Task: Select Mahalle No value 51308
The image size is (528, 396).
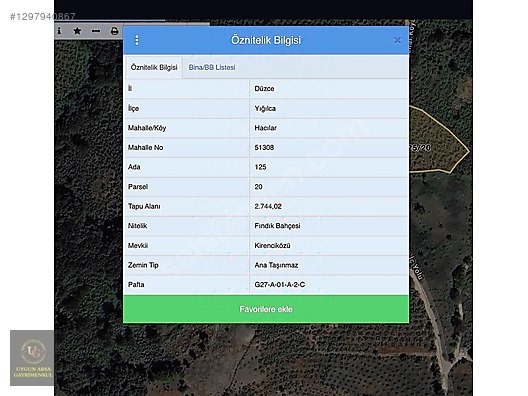Action: click(264, 147)
